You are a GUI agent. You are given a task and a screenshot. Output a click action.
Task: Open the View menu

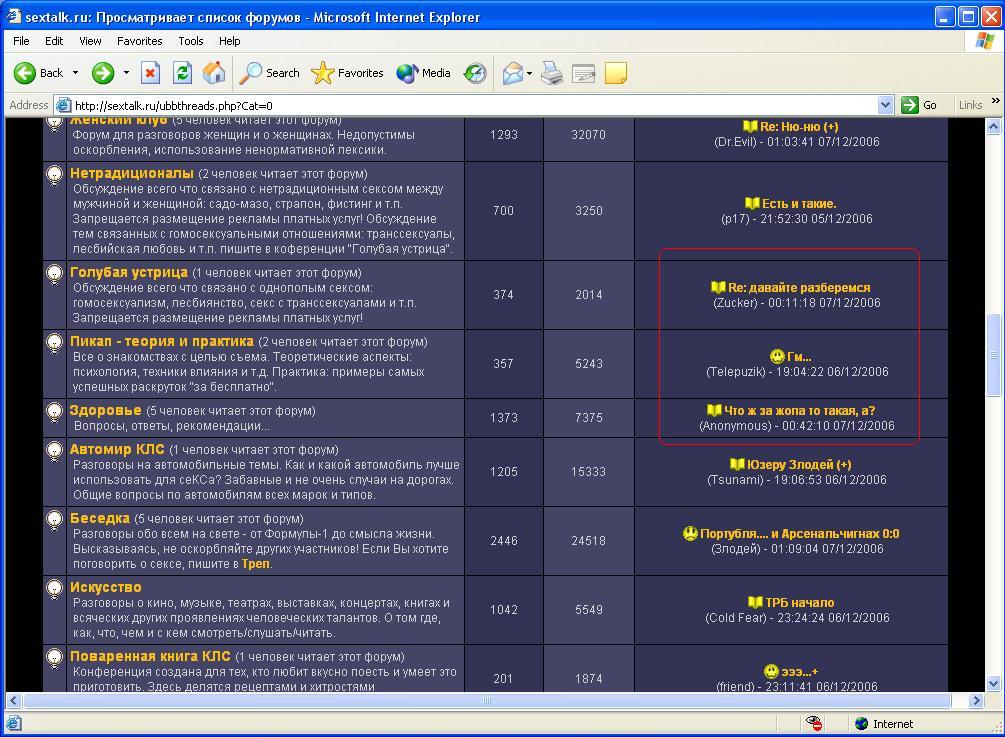(90, 41)
